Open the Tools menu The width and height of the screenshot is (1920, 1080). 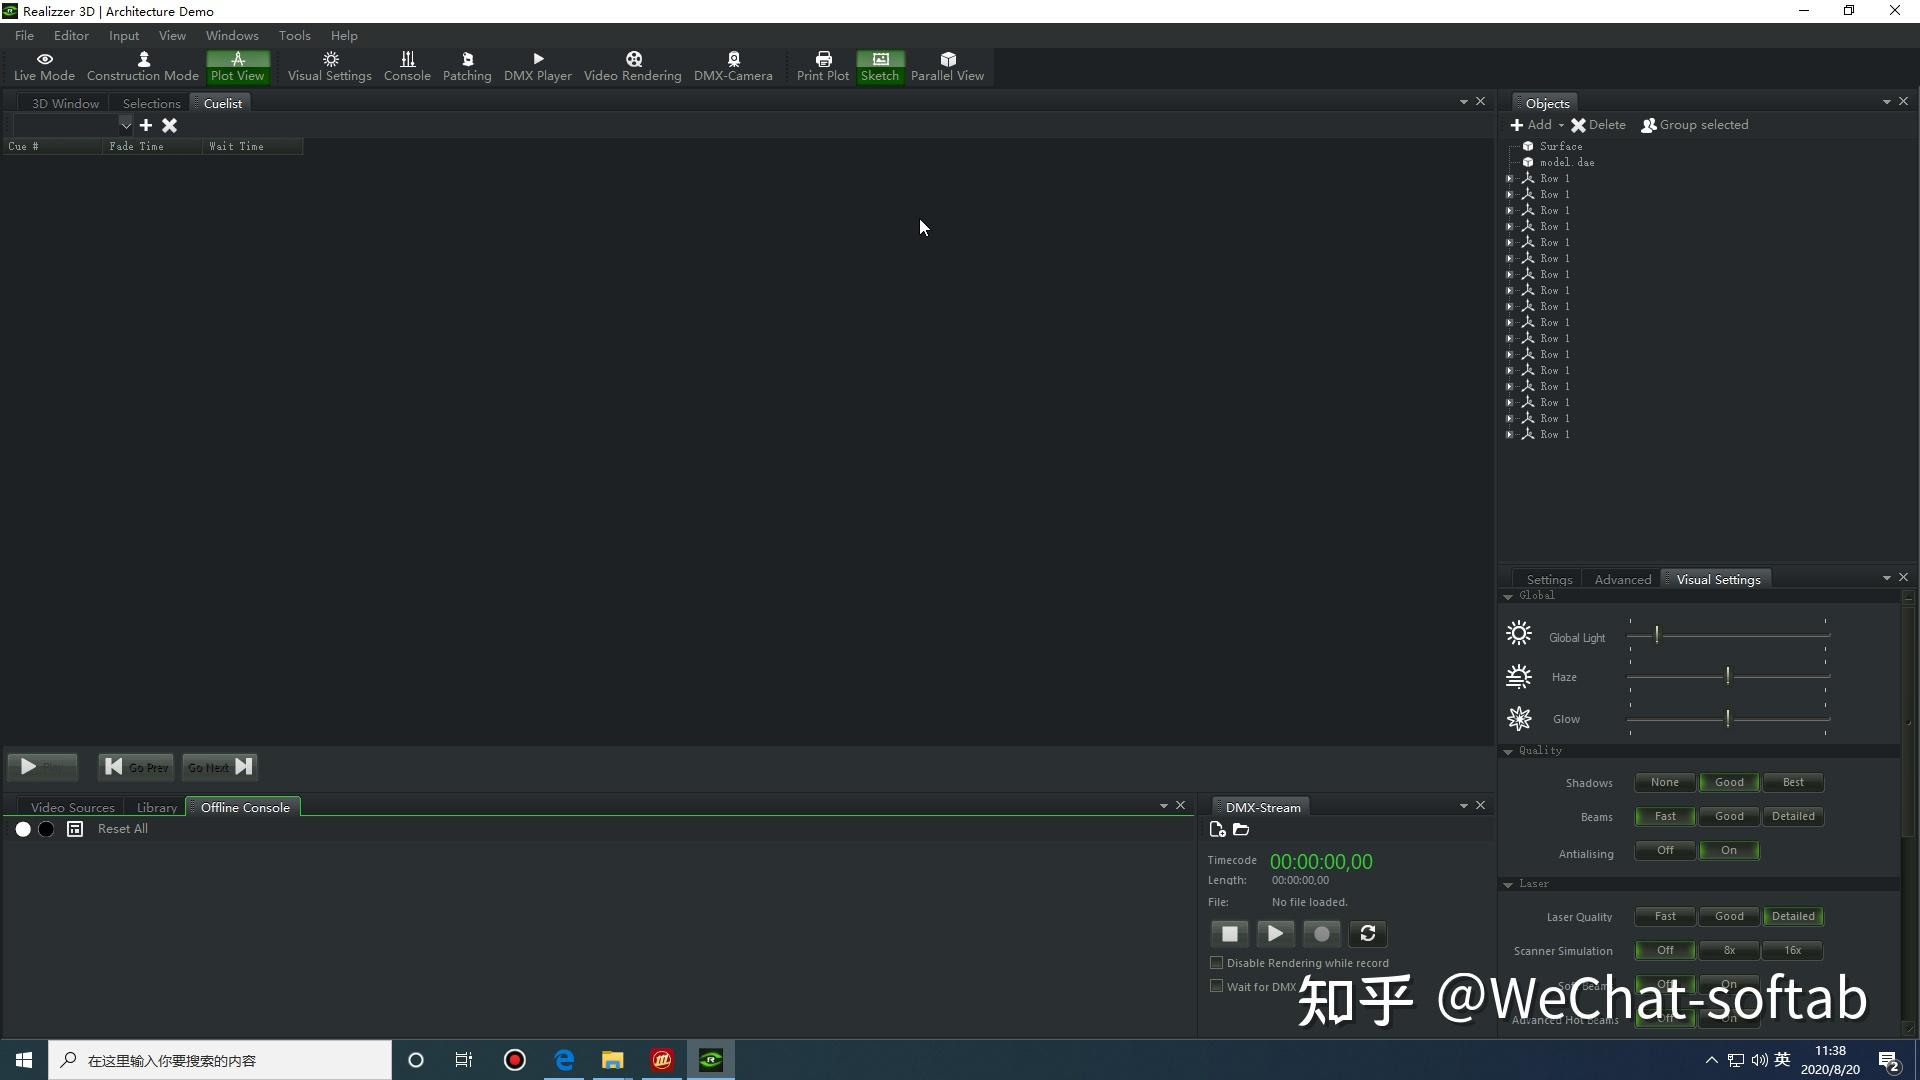294,35
